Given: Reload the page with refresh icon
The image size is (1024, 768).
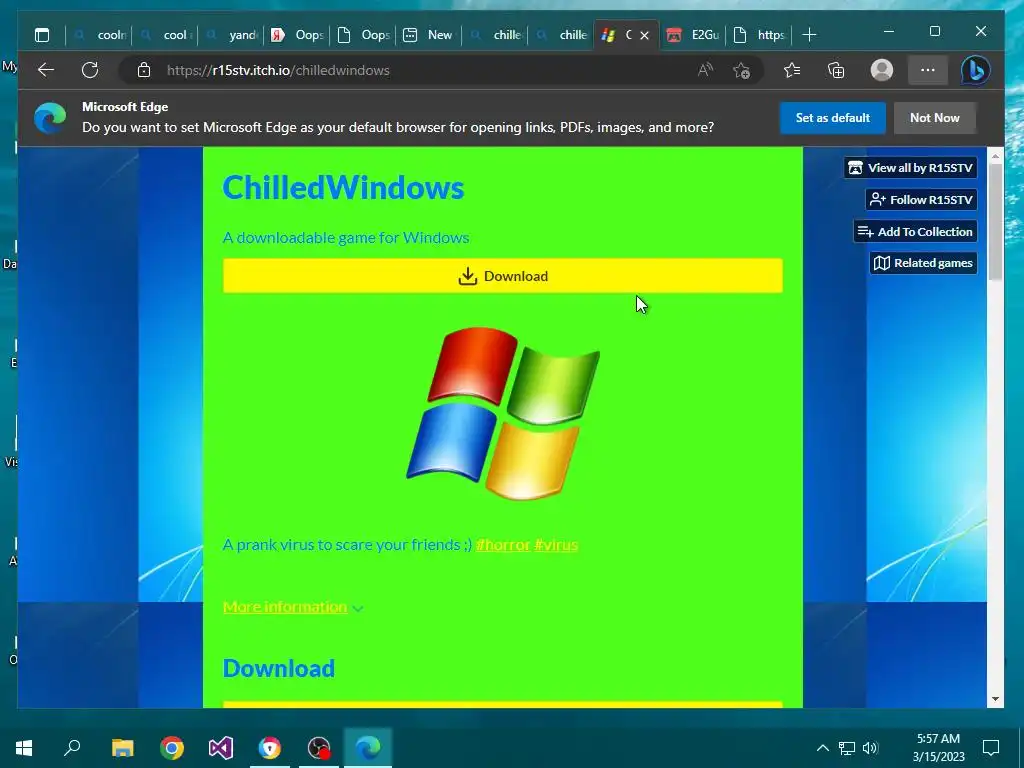Looking at the screenshot, I should [x=89, y=70].
